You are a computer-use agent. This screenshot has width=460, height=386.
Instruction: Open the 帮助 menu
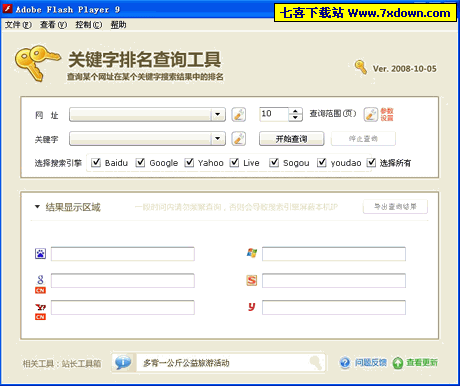tap(118, 25)
